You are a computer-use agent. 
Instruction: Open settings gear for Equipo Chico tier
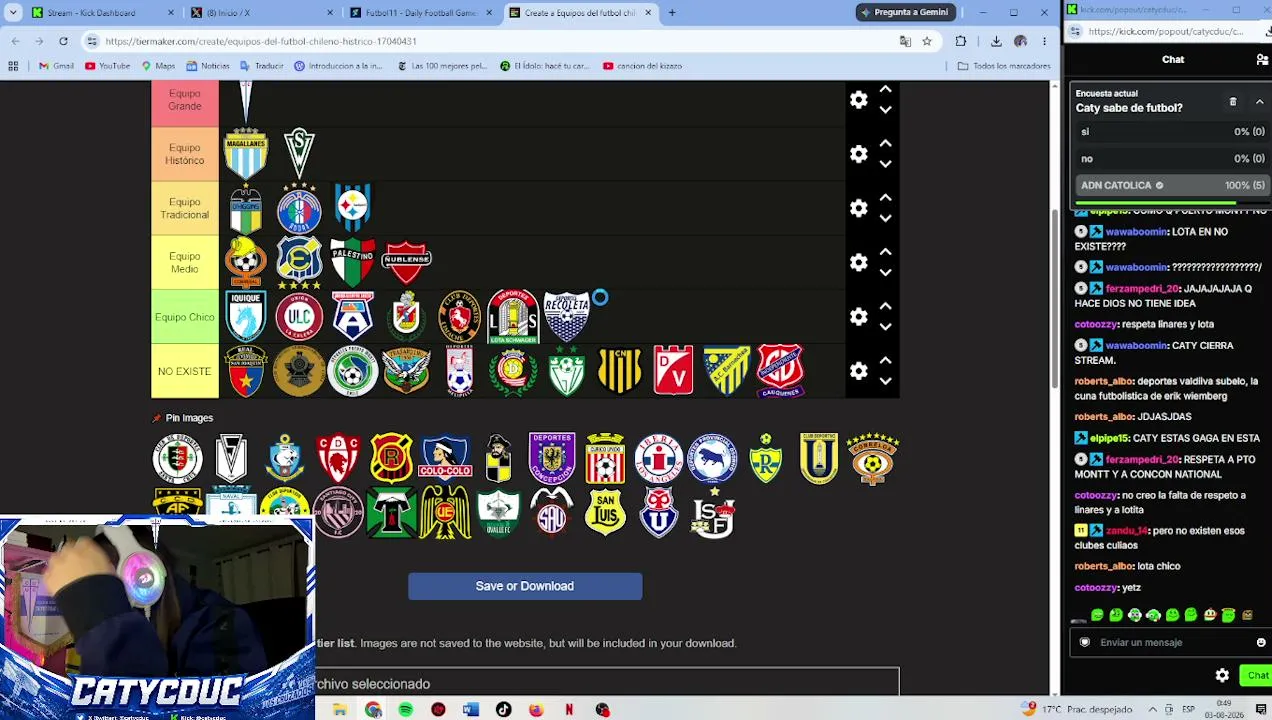(x=858, y=317)
